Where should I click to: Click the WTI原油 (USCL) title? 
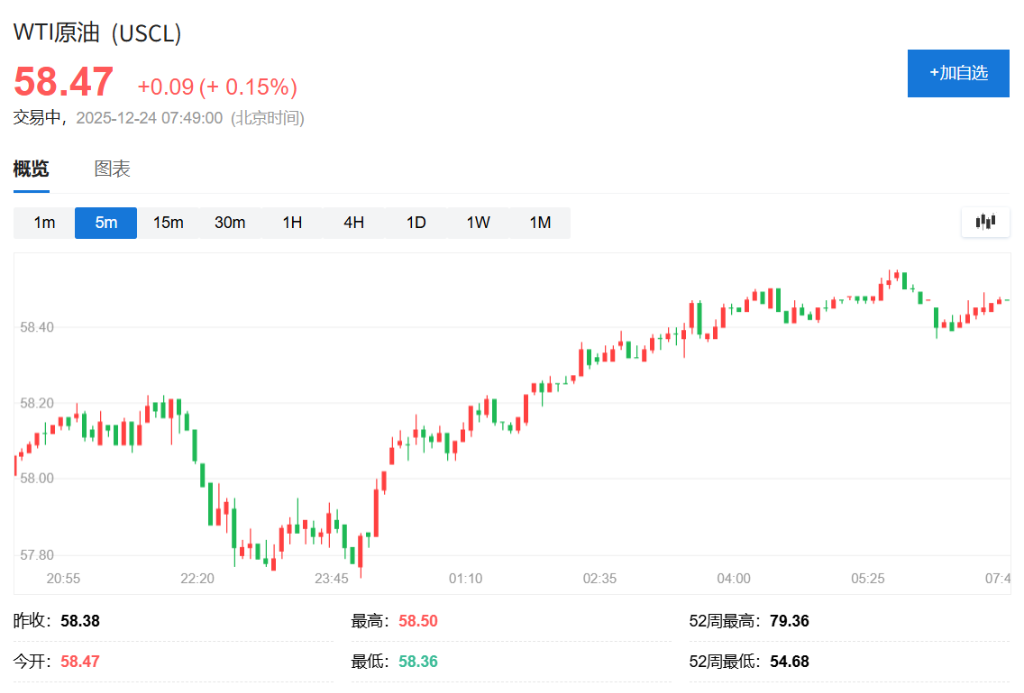(x=97, y=32)
